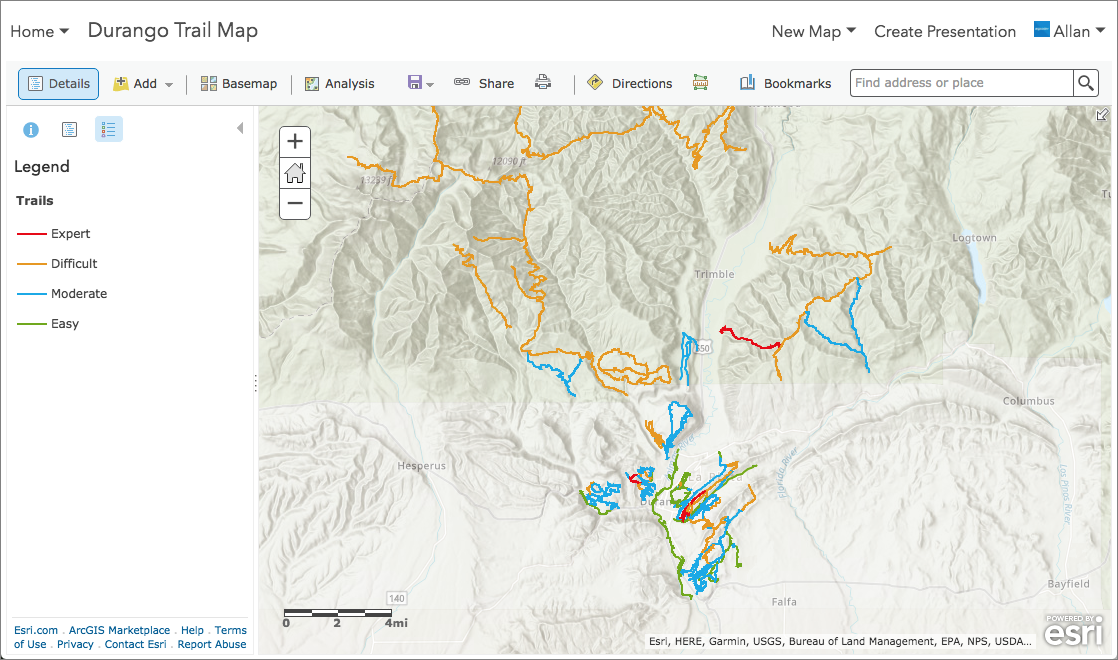Collapse the side panel arrow
The image size is (1118, 660).
coord(240,128)
